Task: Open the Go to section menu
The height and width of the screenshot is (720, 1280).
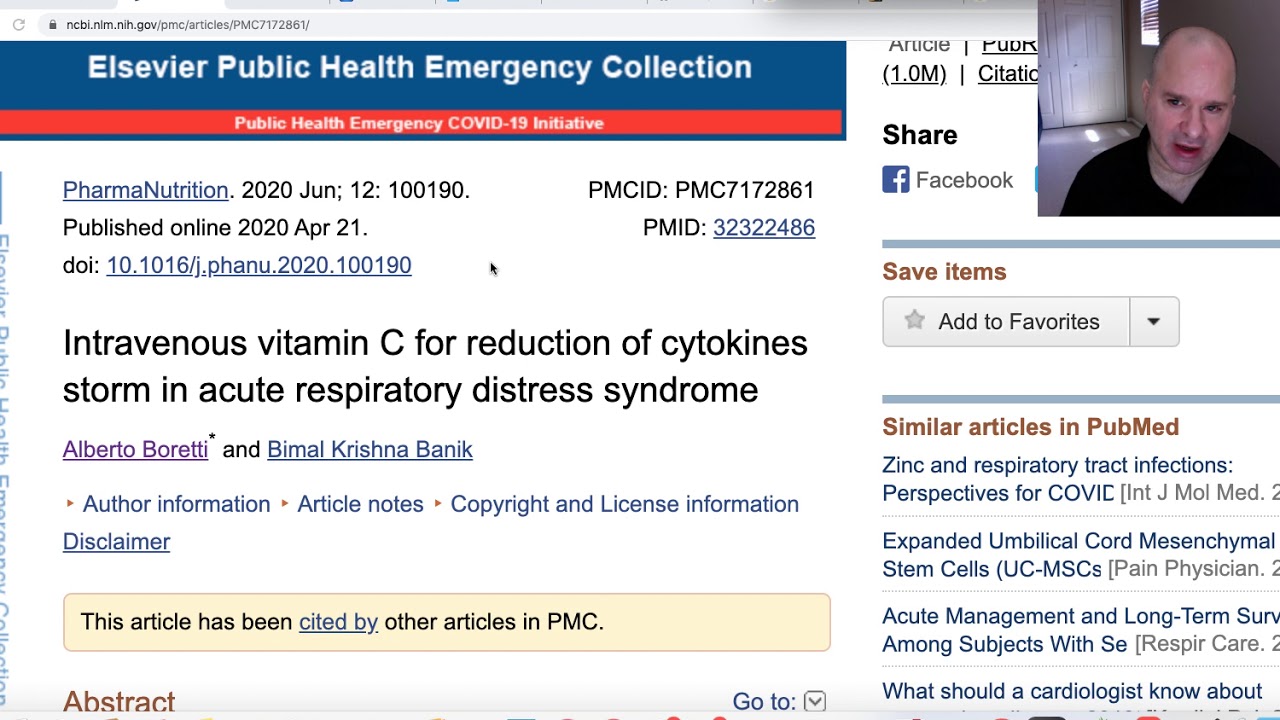Action: tap(815, 702)
